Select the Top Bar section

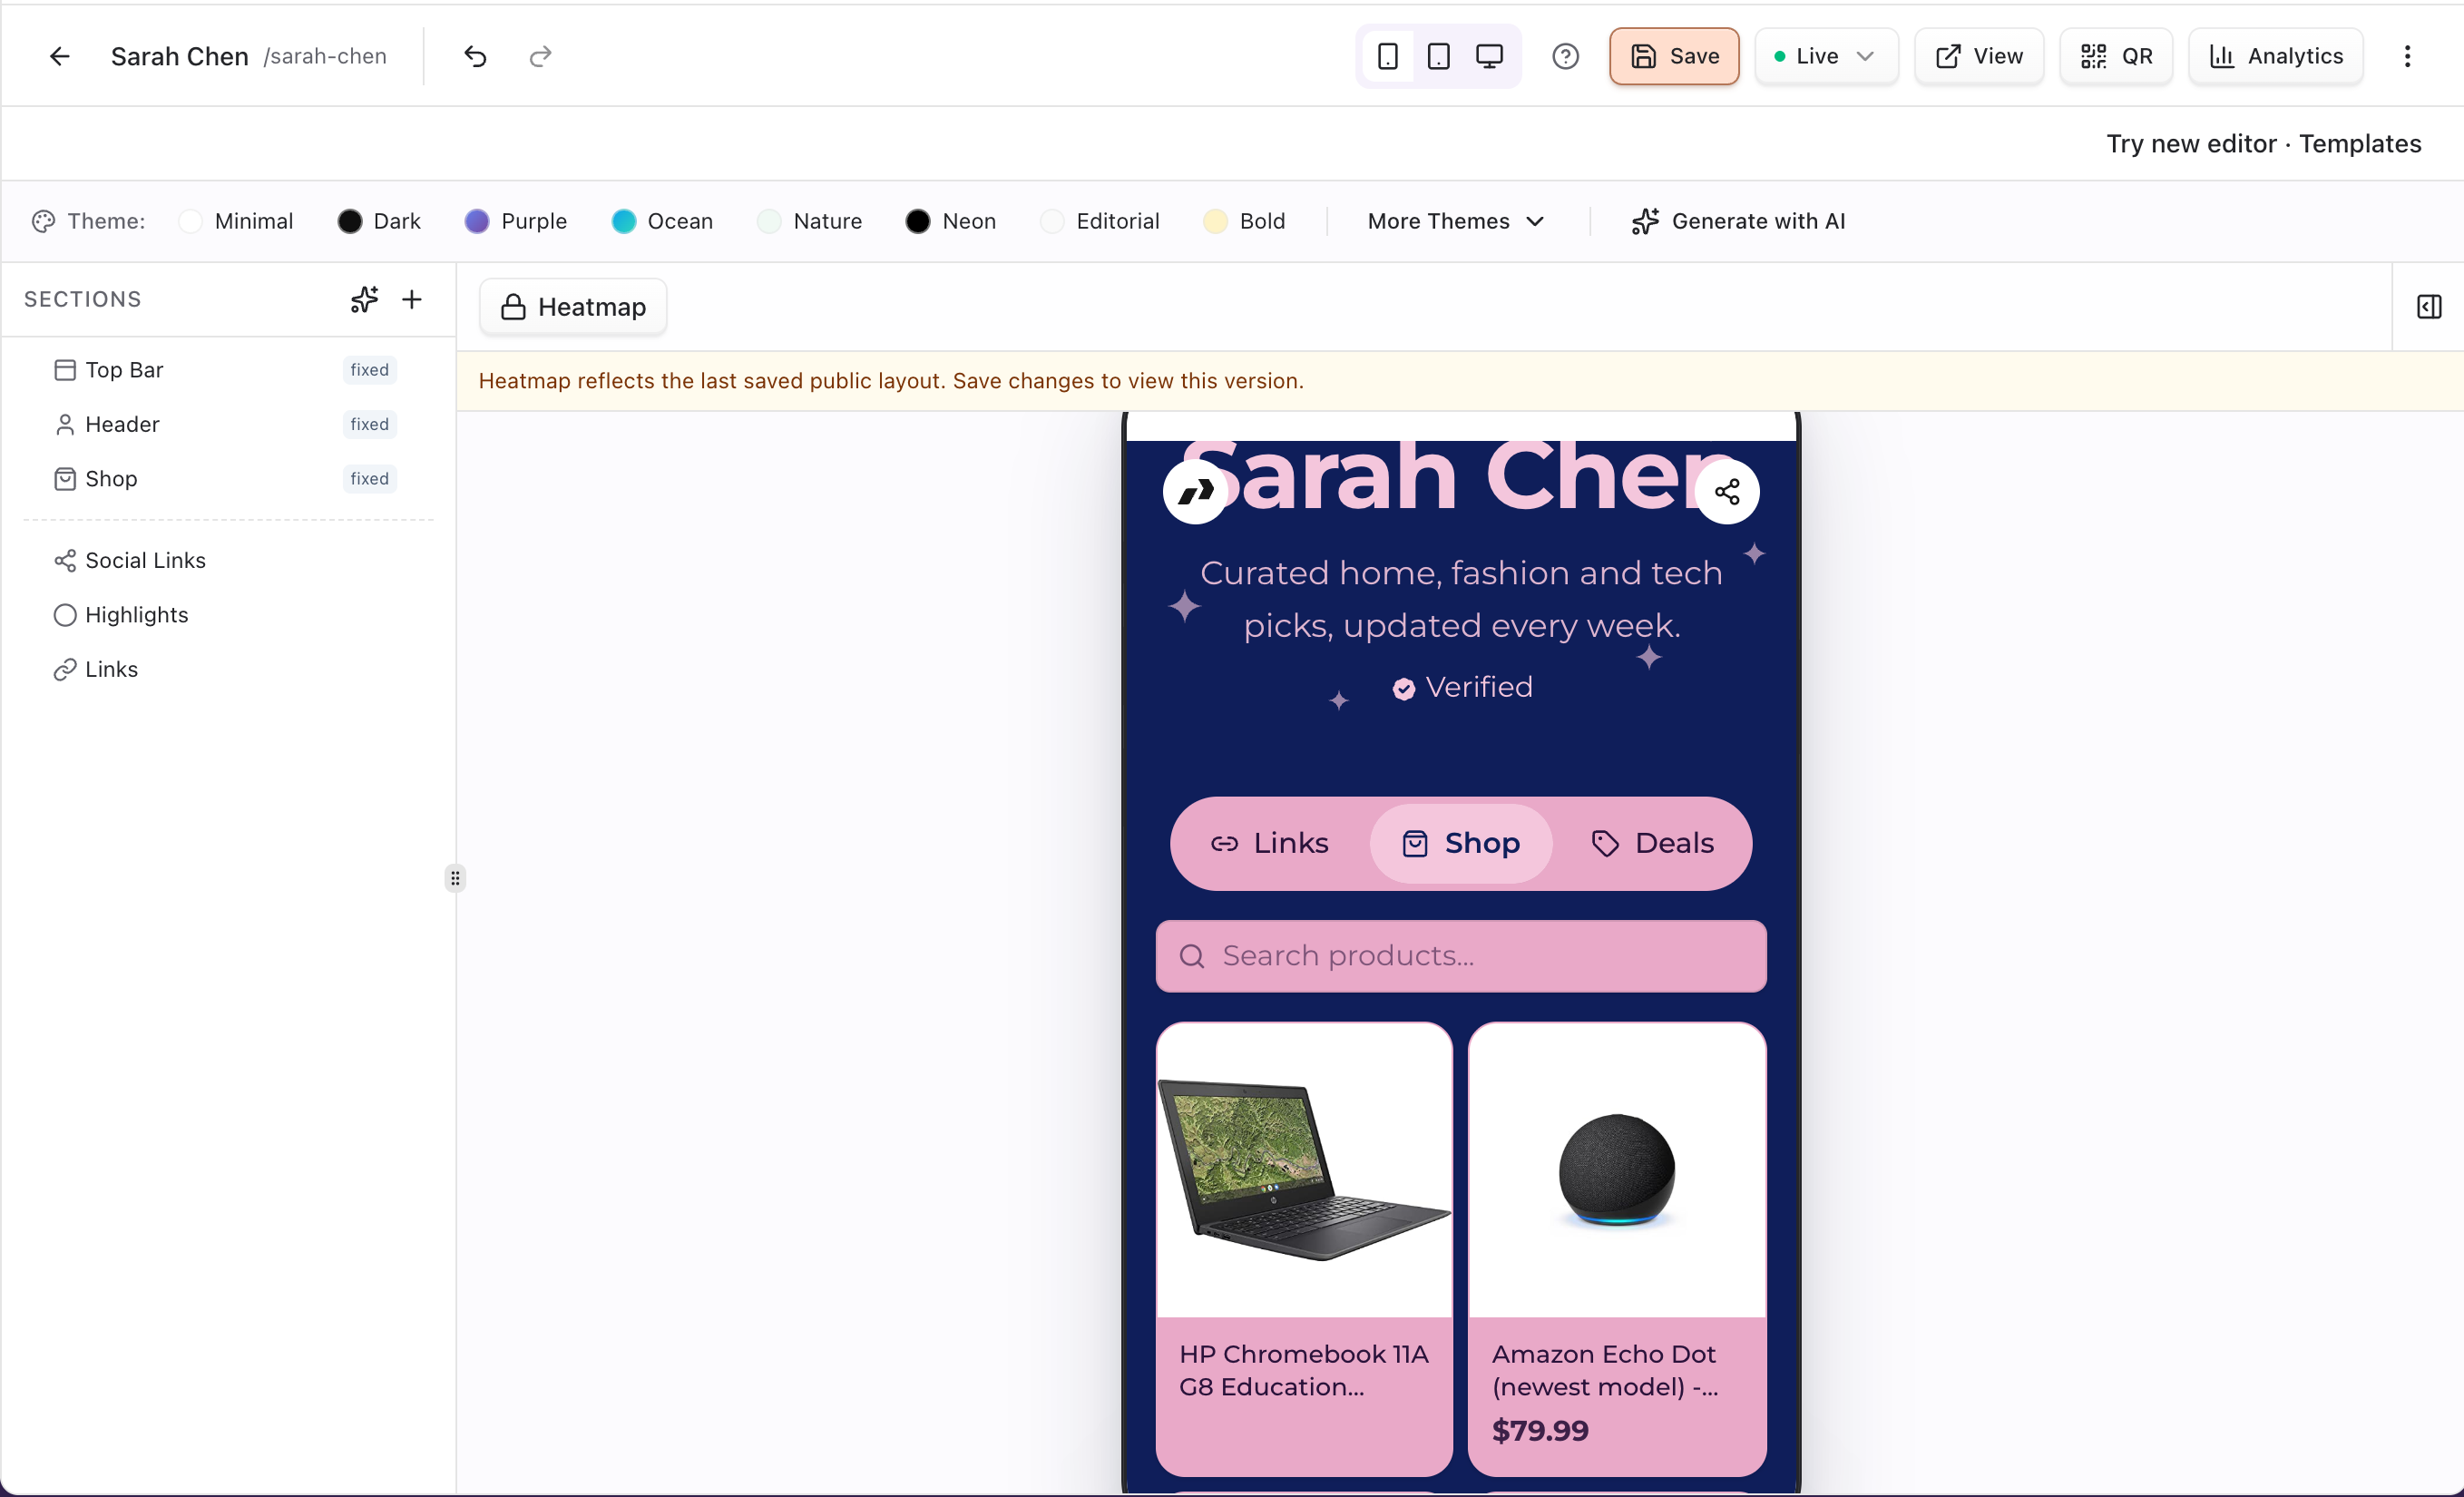click(x=226, y=370)
